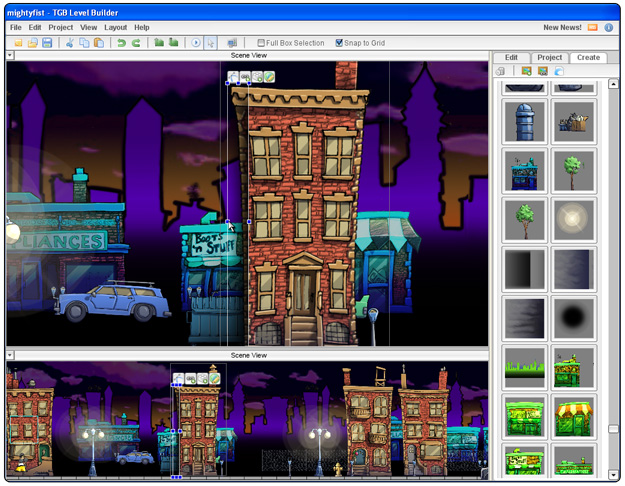Screen dimensions: 625x486
Task: Click green globe gizmo icon in top scene view
Action: coord(269,77)
